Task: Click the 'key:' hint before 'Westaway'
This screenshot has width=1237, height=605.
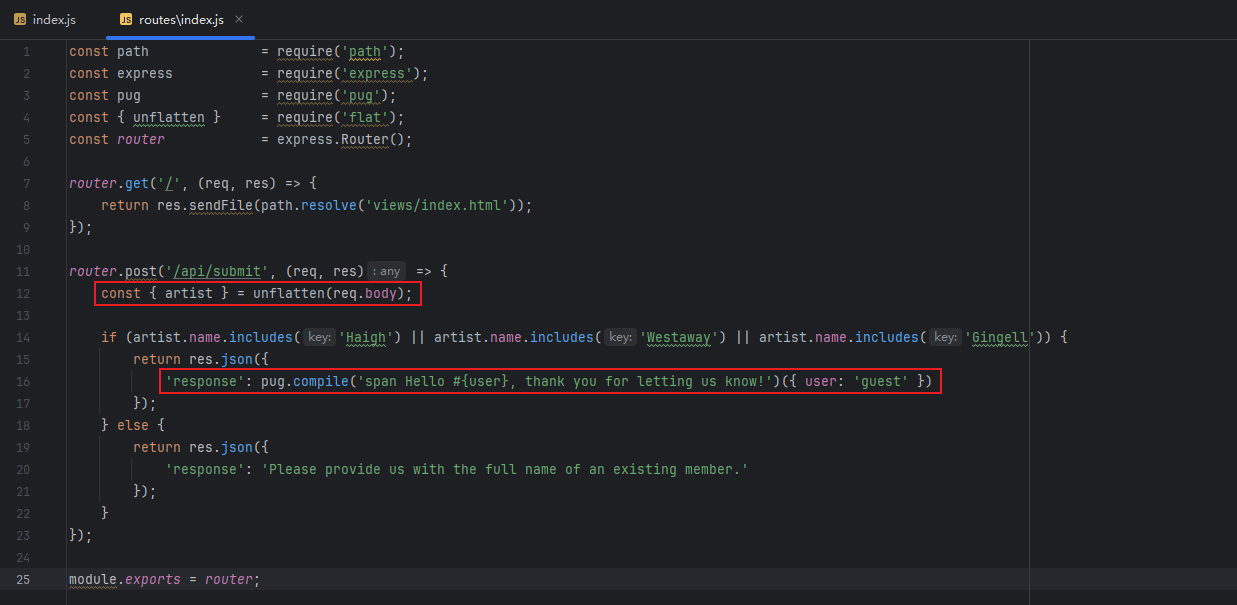Action: point(620,337)
